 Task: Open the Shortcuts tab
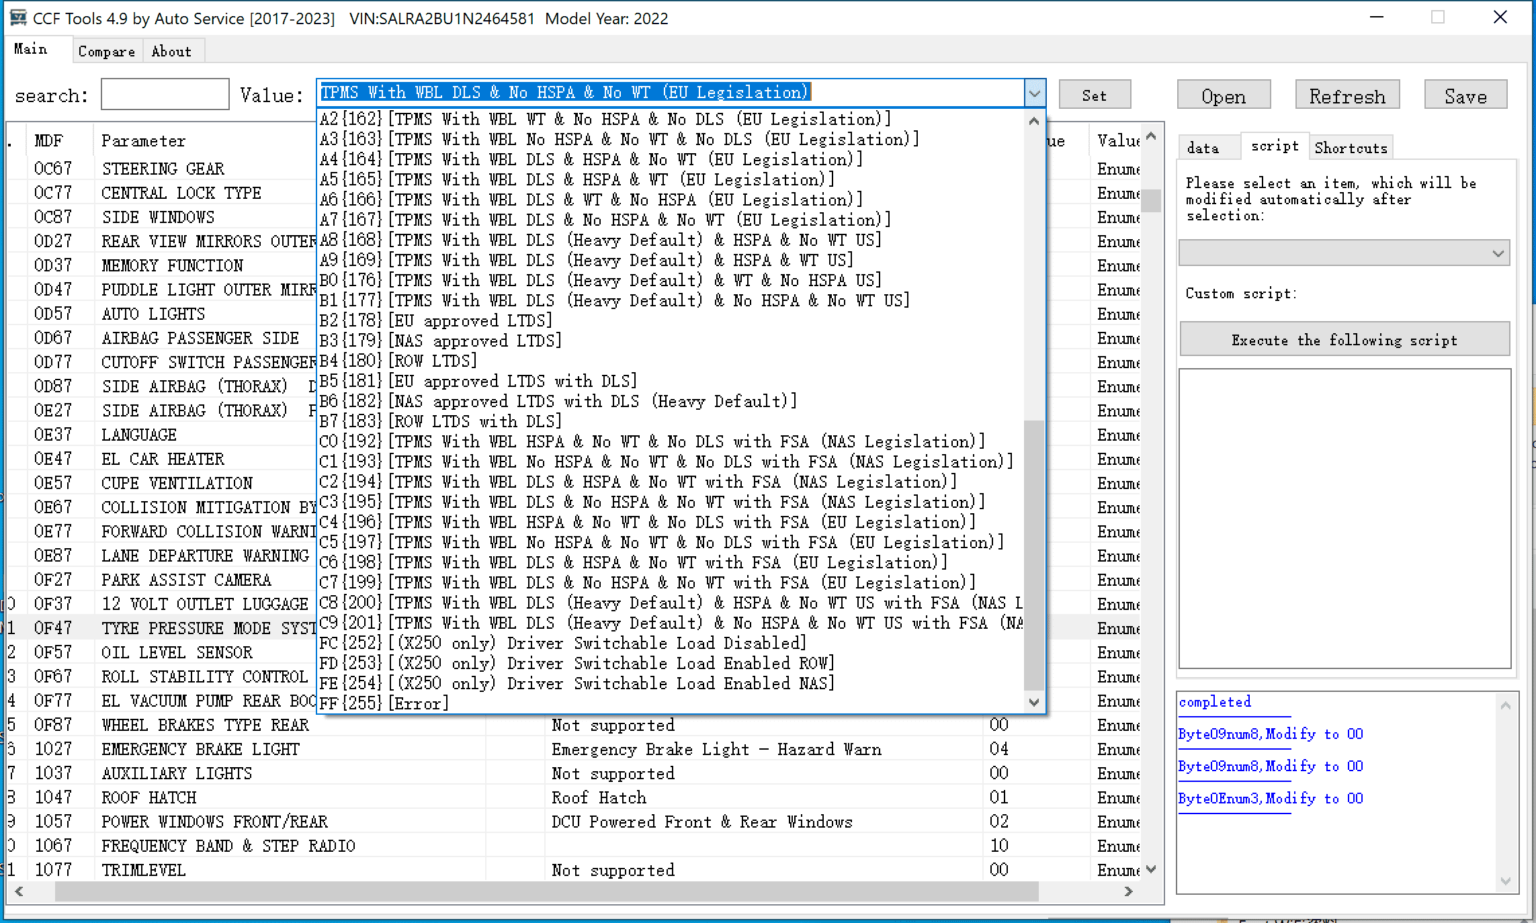(1350, 147)
